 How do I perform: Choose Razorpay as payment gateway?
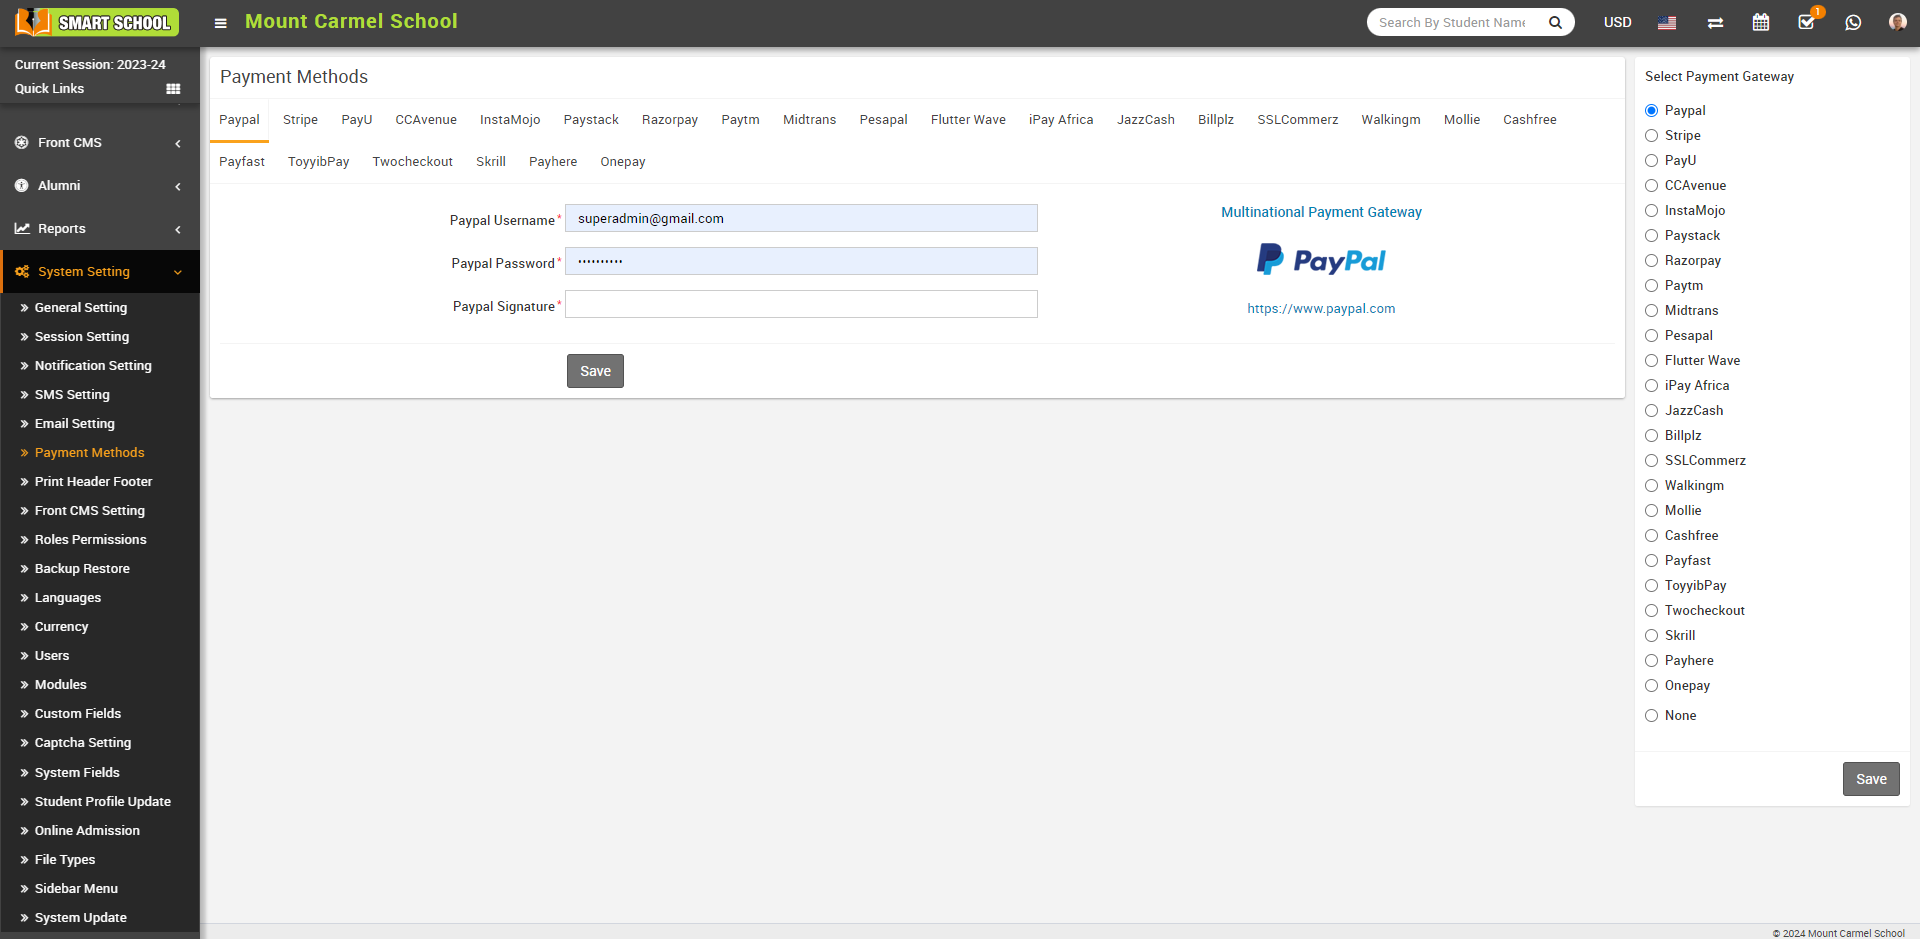[1652, 261]
